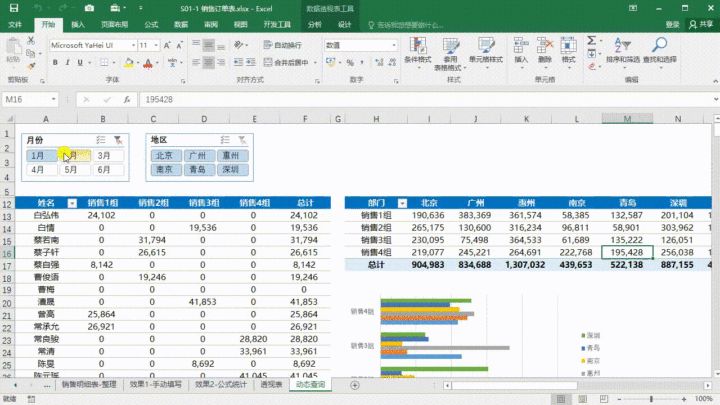Decrease font size with the smaller A icon
720x405 pixels.
click(179, 45)
